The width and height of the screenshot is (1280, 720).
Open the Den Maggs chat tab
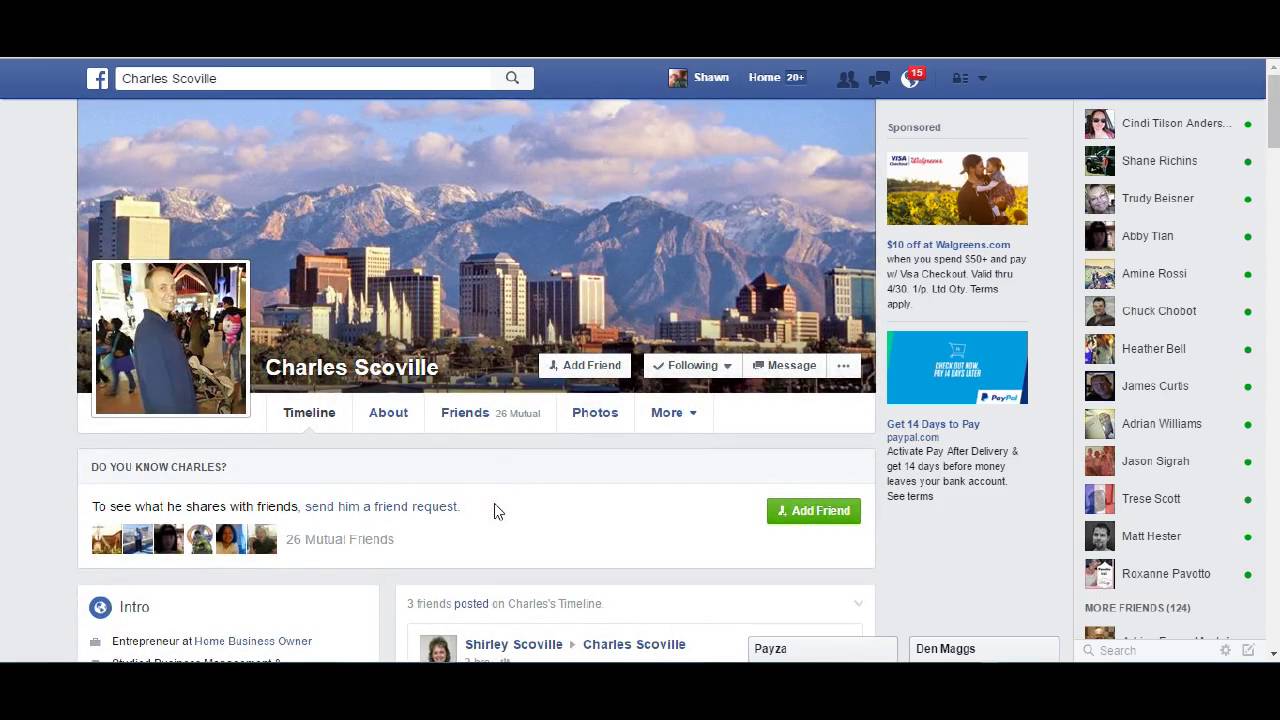[x=984, y=649]
